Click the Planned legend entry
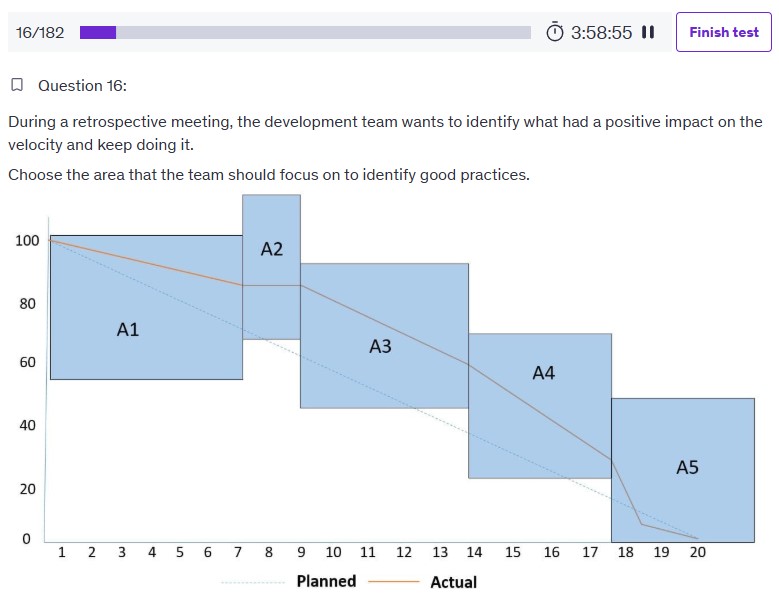779x611 pixels. point(326,581)
